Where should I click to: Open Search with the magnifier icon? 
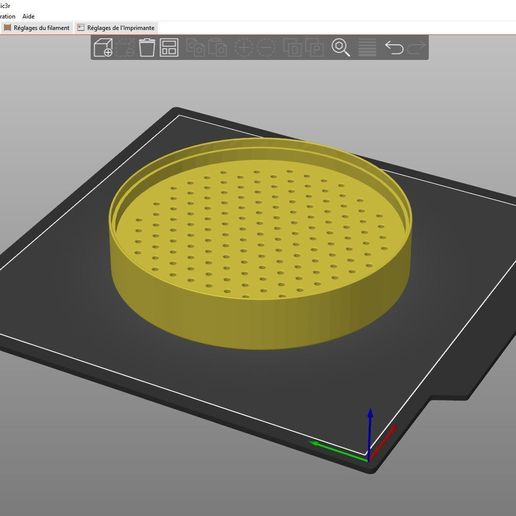pos(341,48)
